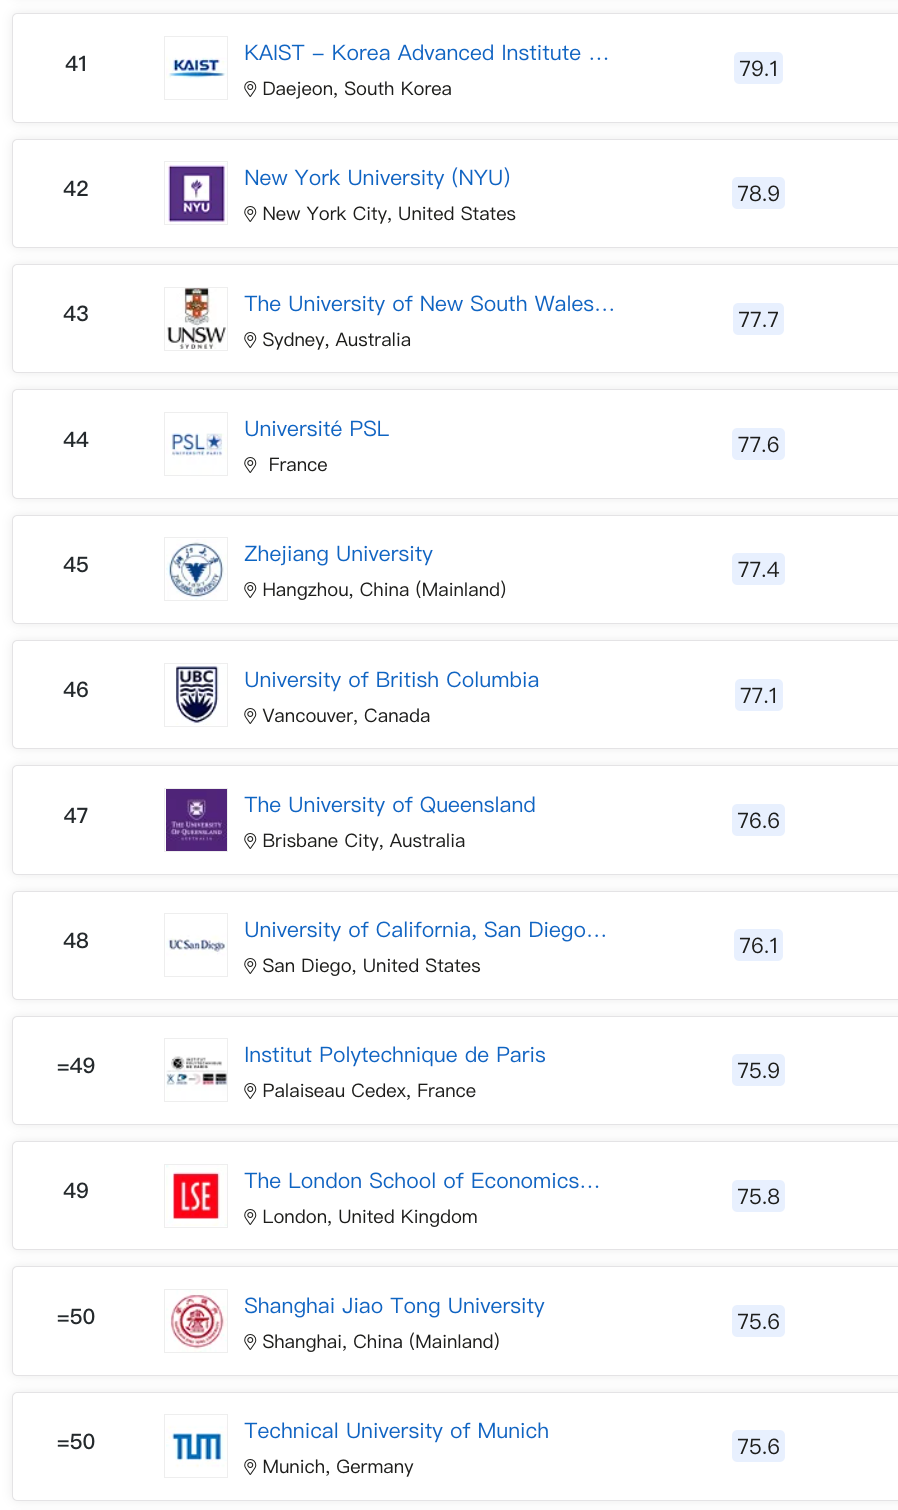Follow the Institut Polytechnique de Paris link
The height and width of the screenshot is (1510, 898).
pos(394,1055)
